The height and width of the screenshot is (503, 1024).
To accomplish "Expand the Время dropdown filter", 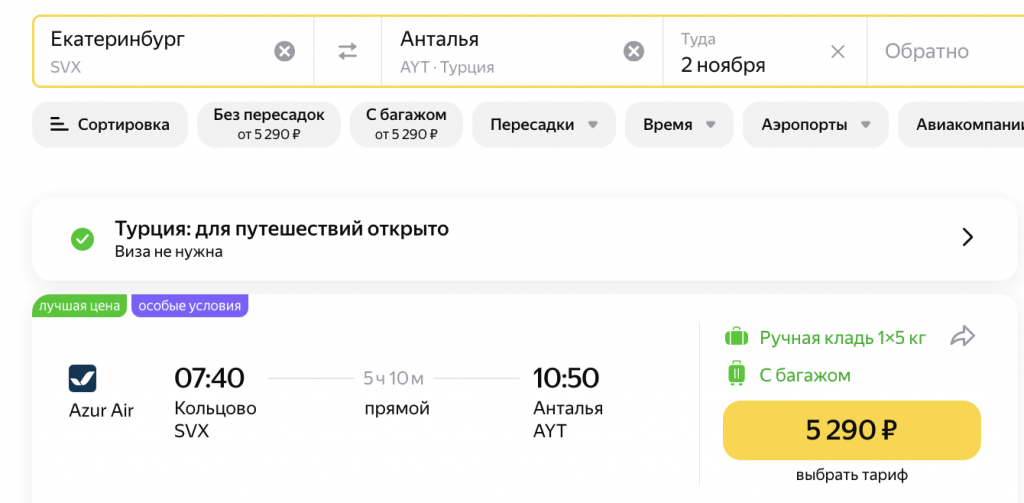I will [679, 125].
